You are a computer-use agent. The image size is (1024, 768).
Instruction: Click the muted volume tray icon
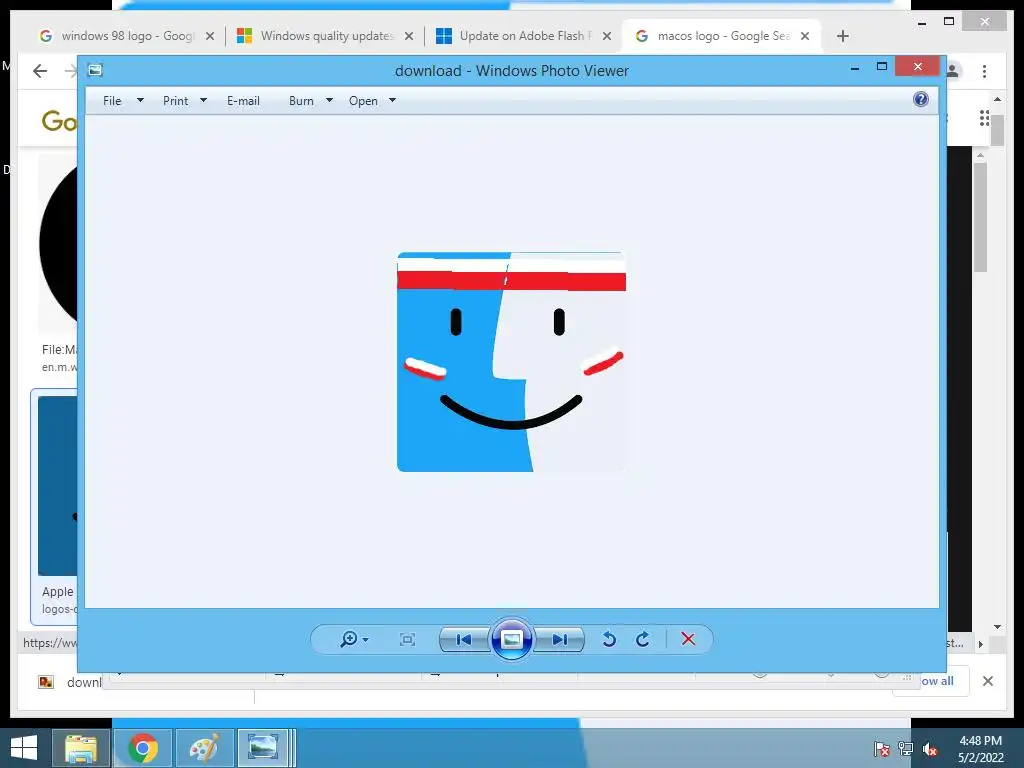click(930, 749)
